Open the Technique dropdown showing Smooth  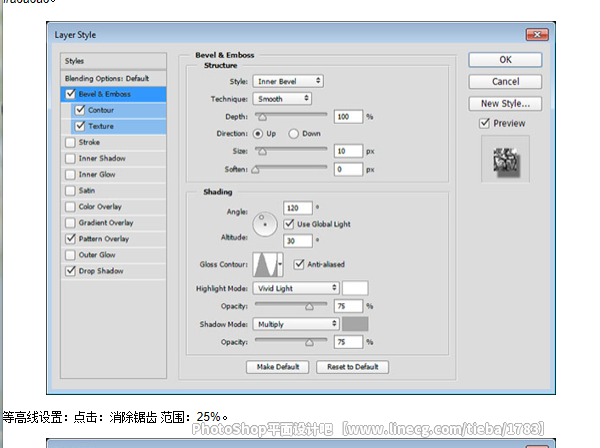pyautogui.click(x=282, y=99)
